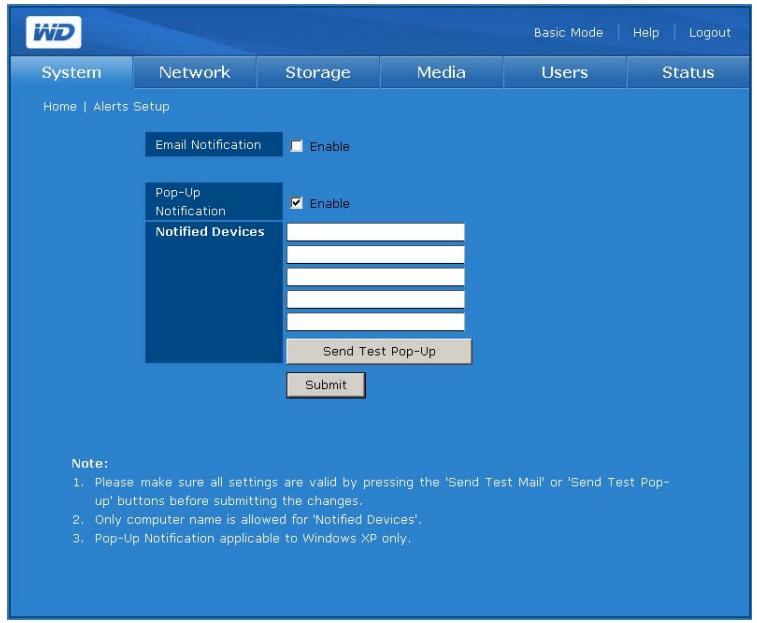757x623 pixels.
Task: Log out using the Logout link
Action: (x=710, y=33)
